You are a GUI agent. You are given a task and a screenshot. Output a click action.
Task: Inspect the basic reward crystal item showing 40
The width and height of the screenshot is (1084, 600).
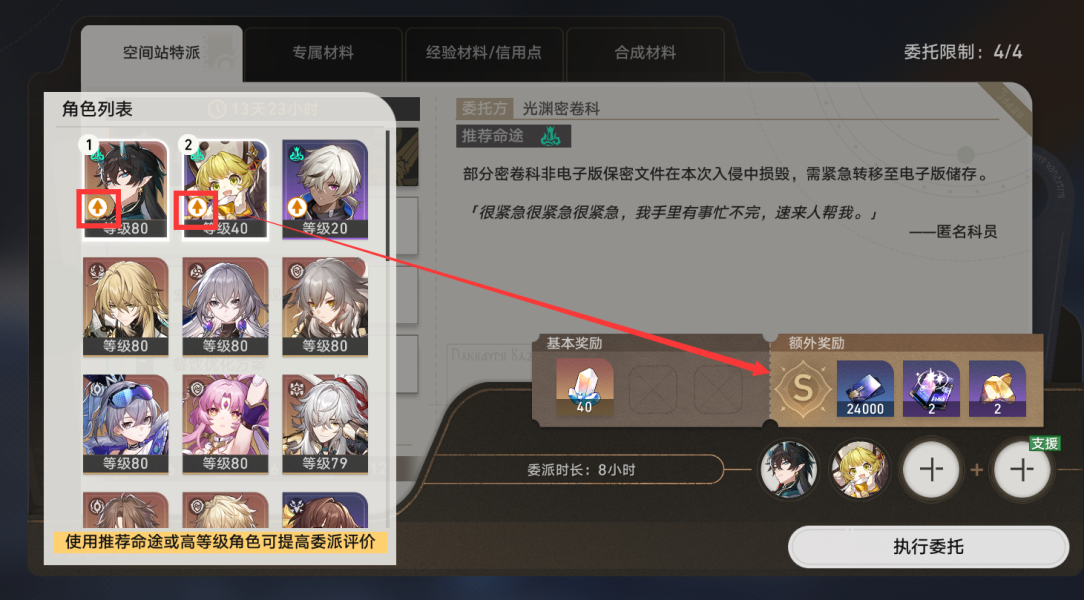click(584, 387)
